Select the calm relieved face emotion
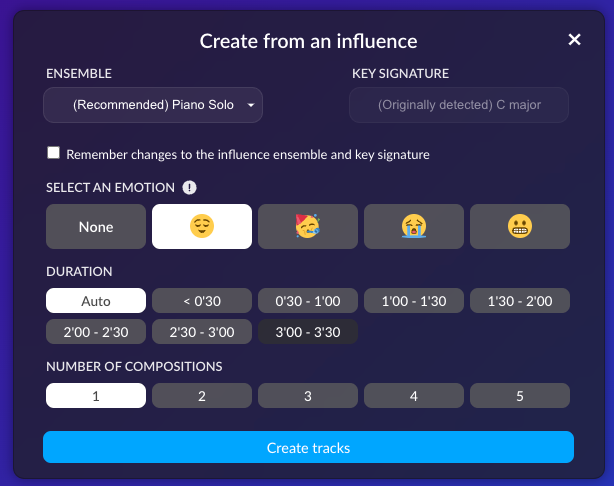This screenshot has width=614, height=486. pos(202,226)
